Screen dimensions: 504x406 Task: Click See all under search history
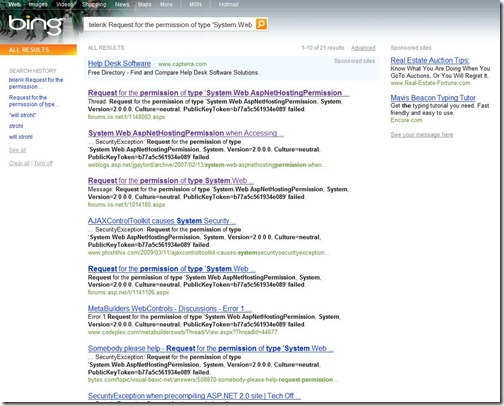[x=17, y=150]
